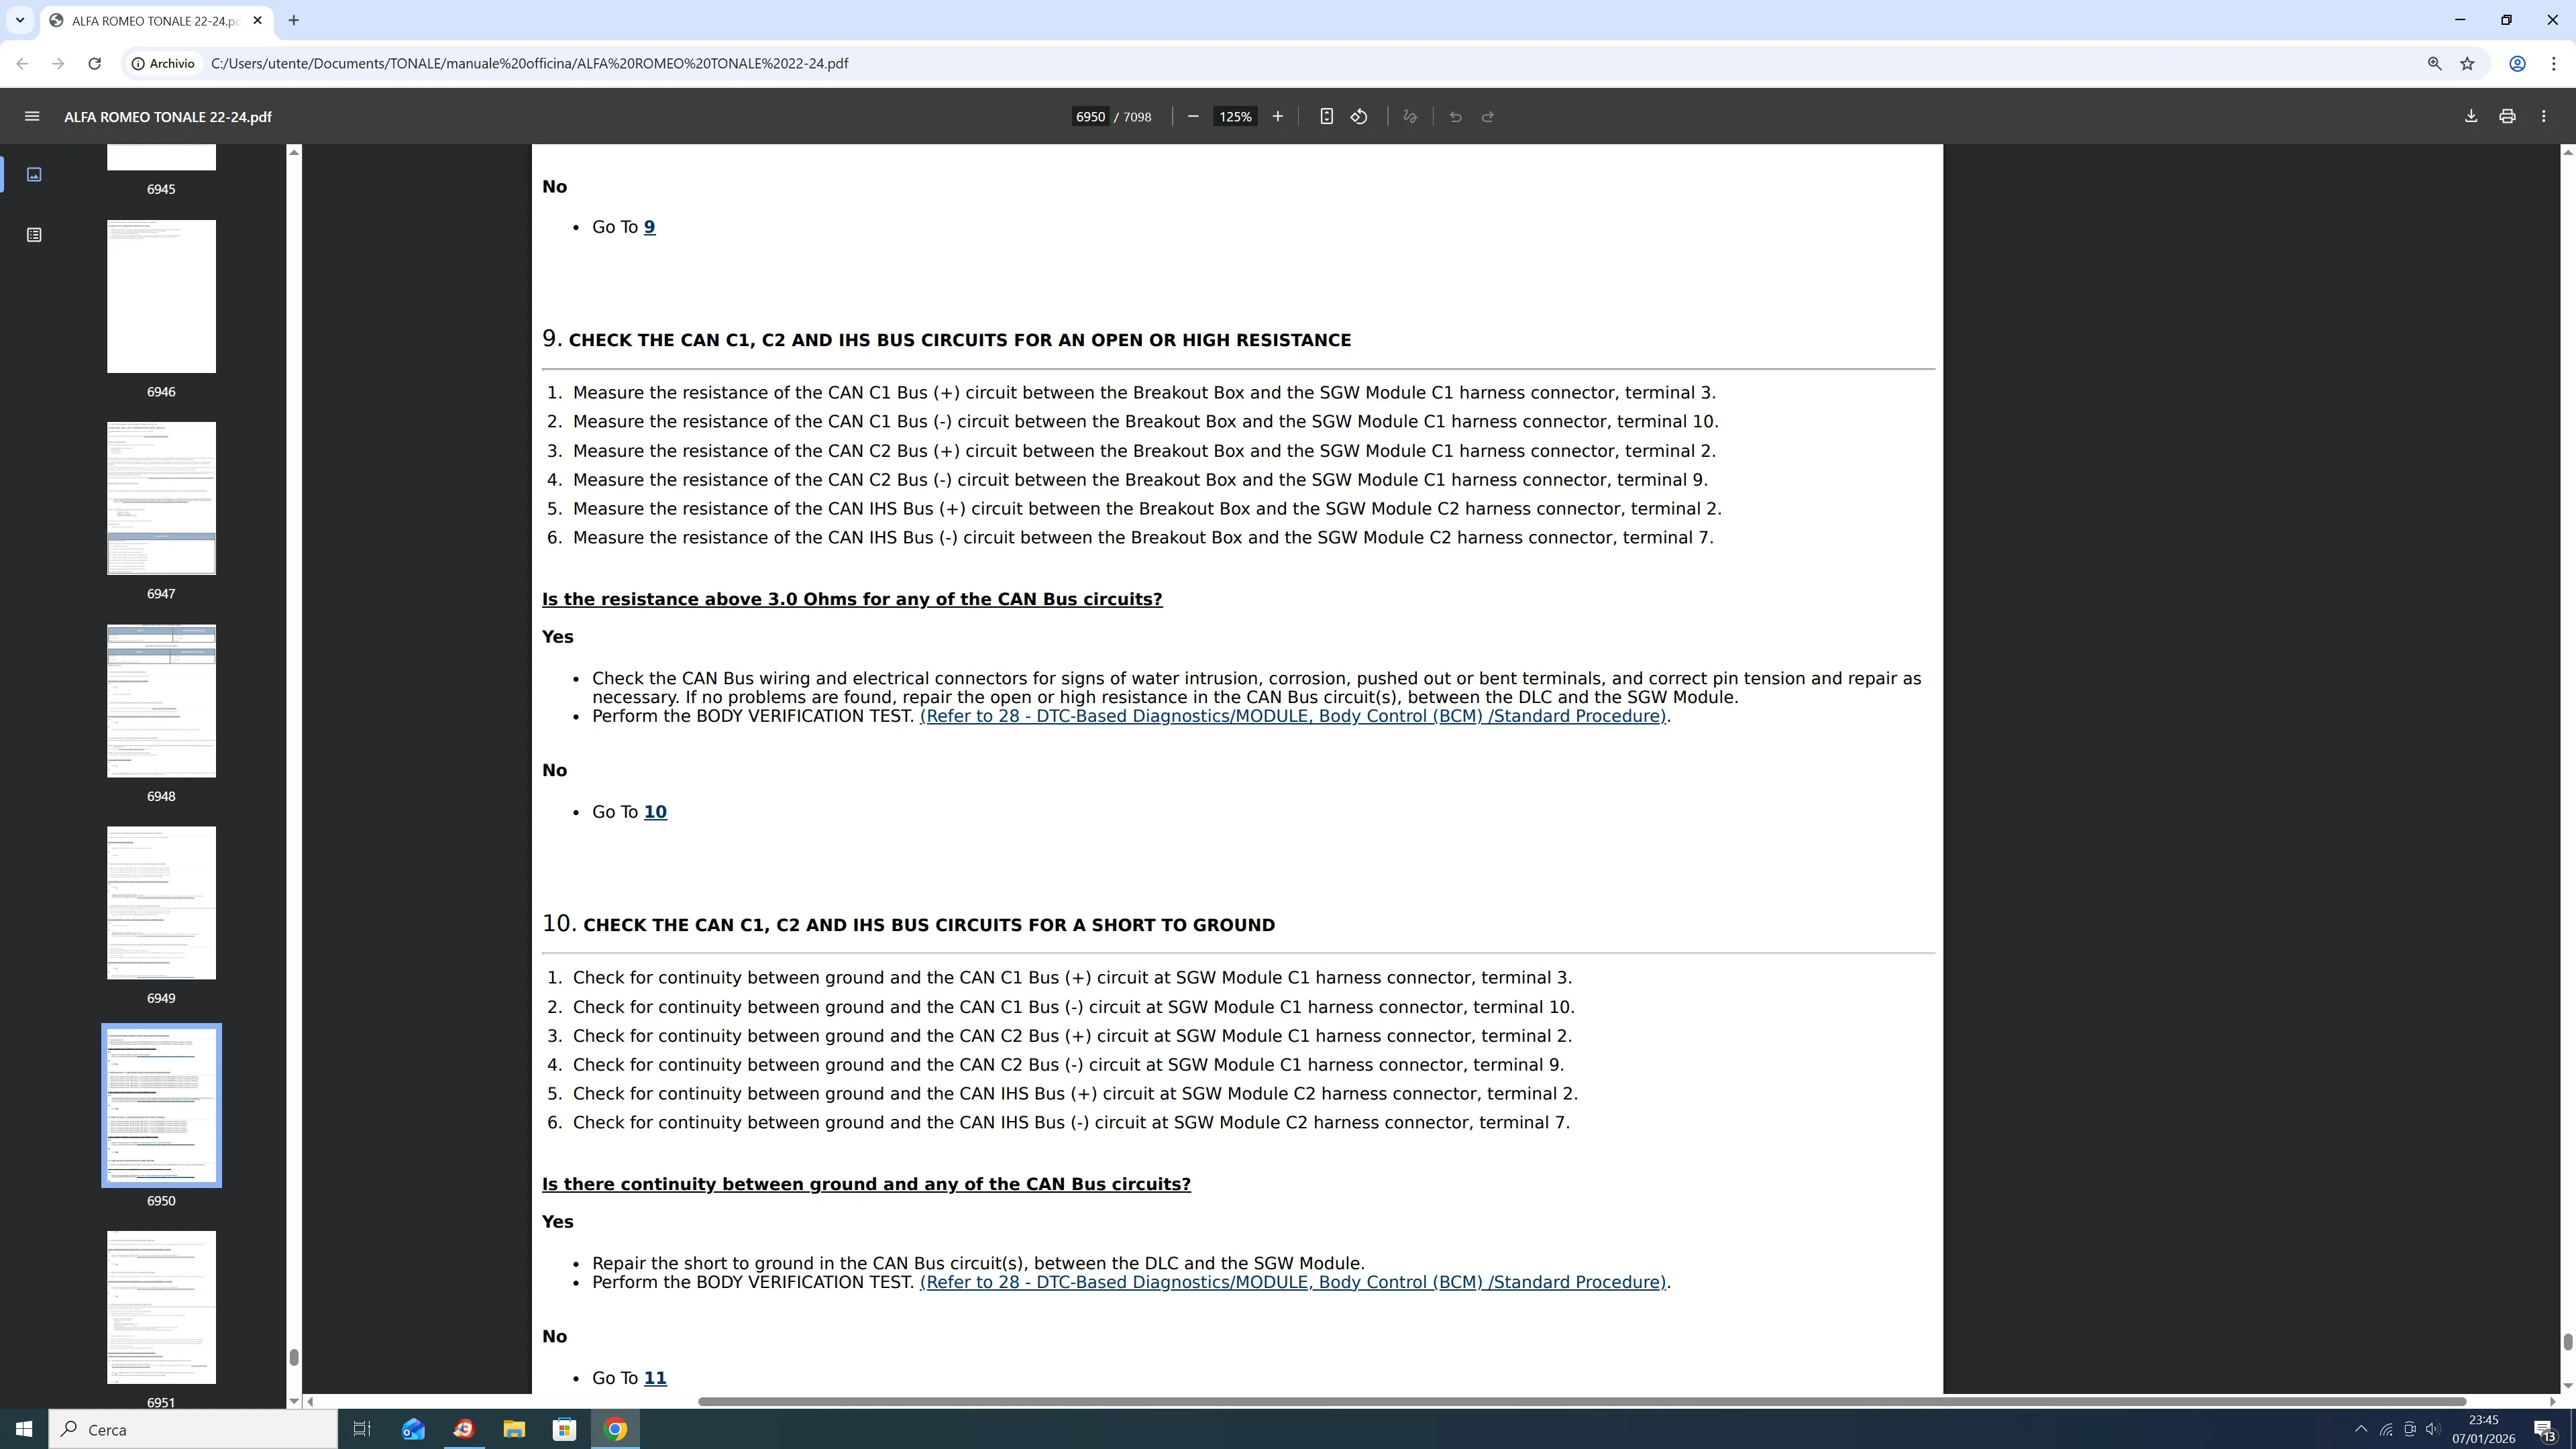This screenshot has height=1449, width=2576.
Task: Bookmark this page with the star icon
Action: tap(2467, 63)
